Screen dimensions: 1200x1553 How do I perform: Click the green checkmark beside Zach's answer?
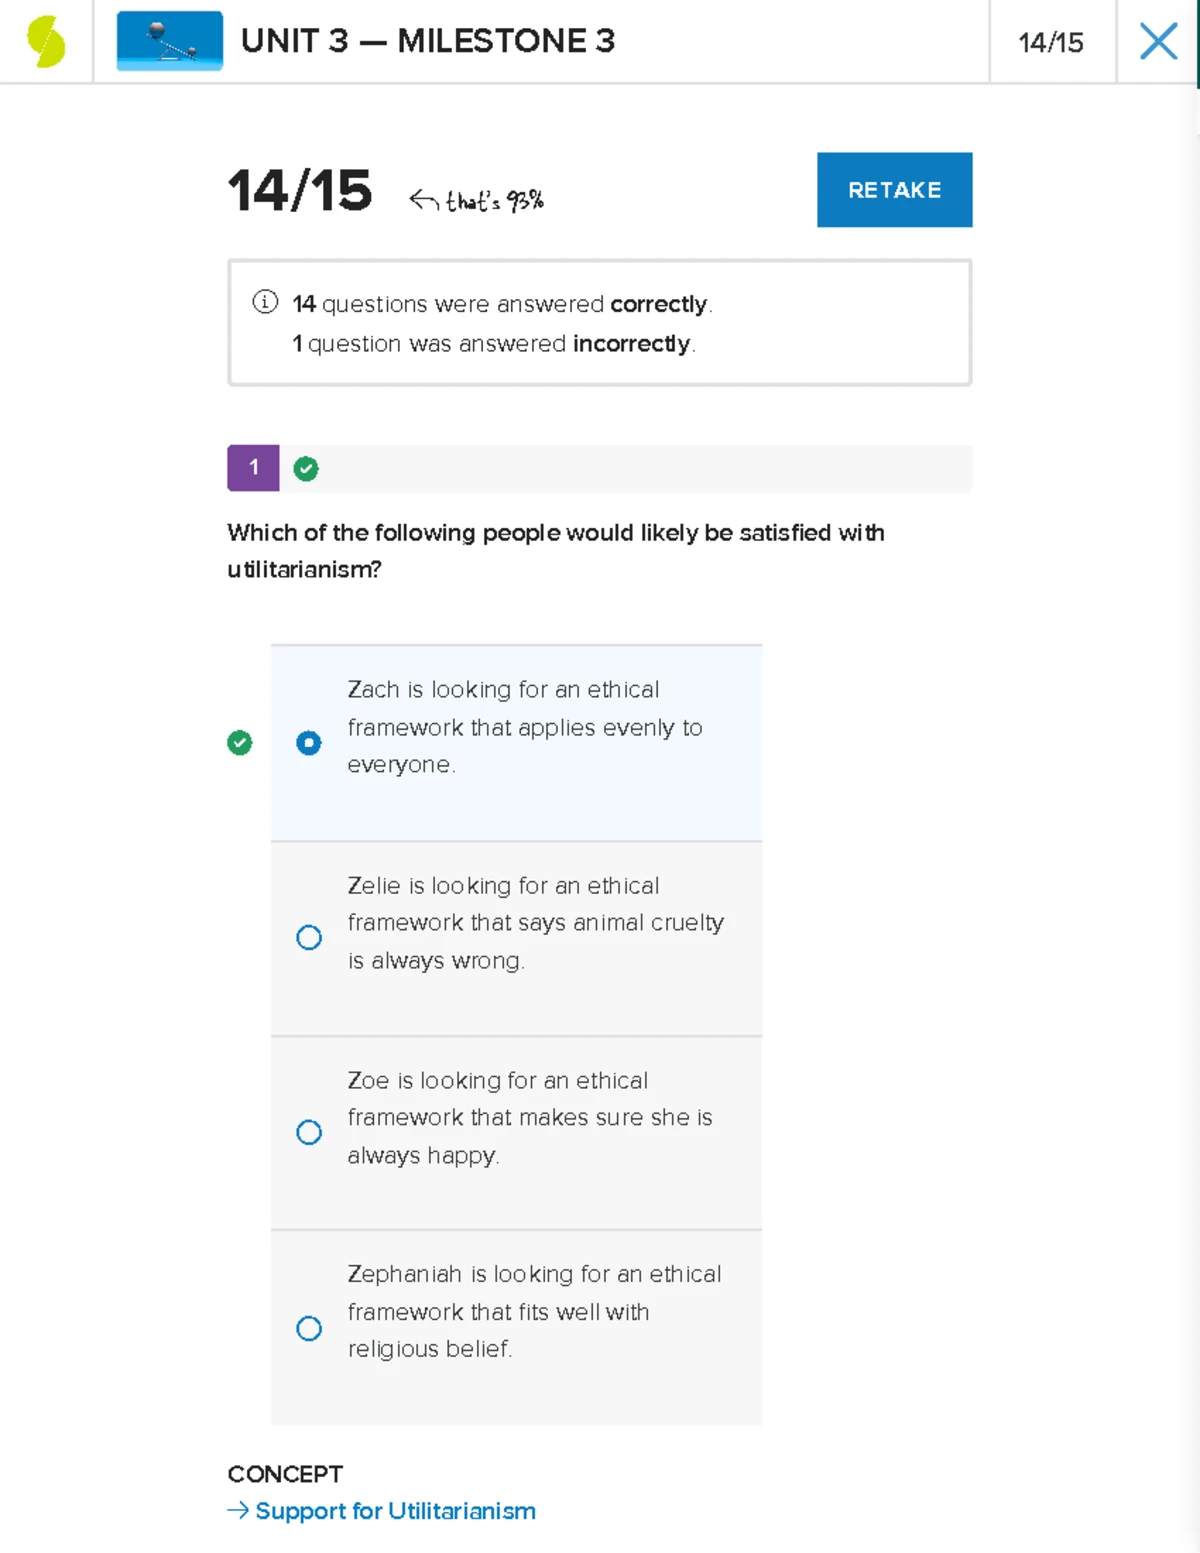[240, 743]
